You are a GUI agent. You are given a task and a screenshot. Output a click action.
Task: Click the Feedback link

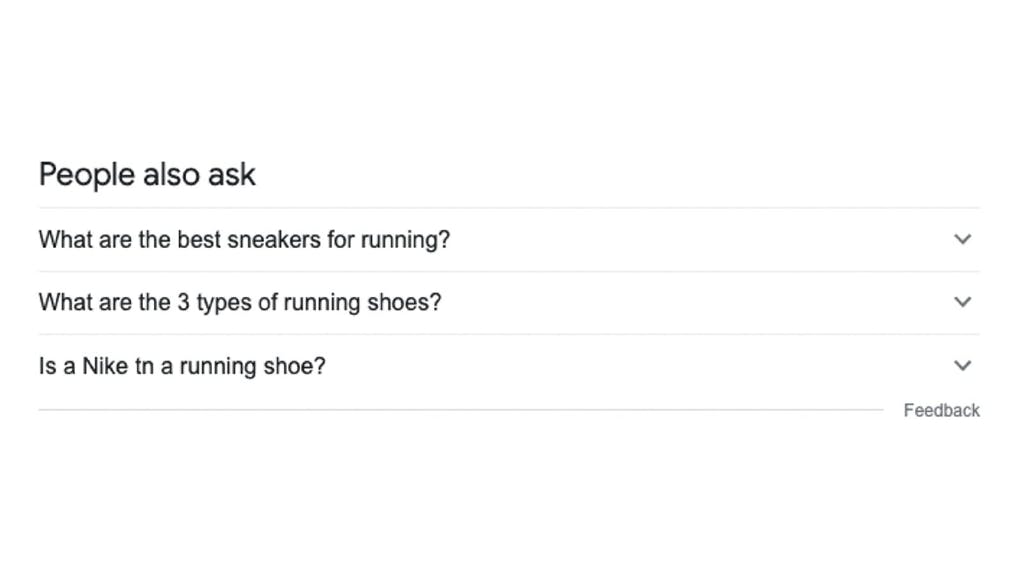[x=941, y=410]
